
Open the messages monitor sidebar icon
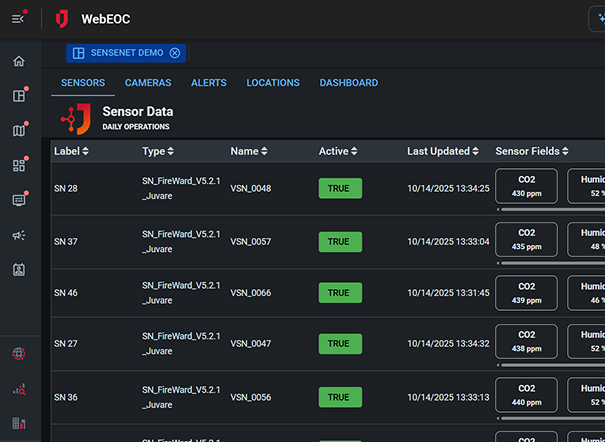(x=18, y=200)
